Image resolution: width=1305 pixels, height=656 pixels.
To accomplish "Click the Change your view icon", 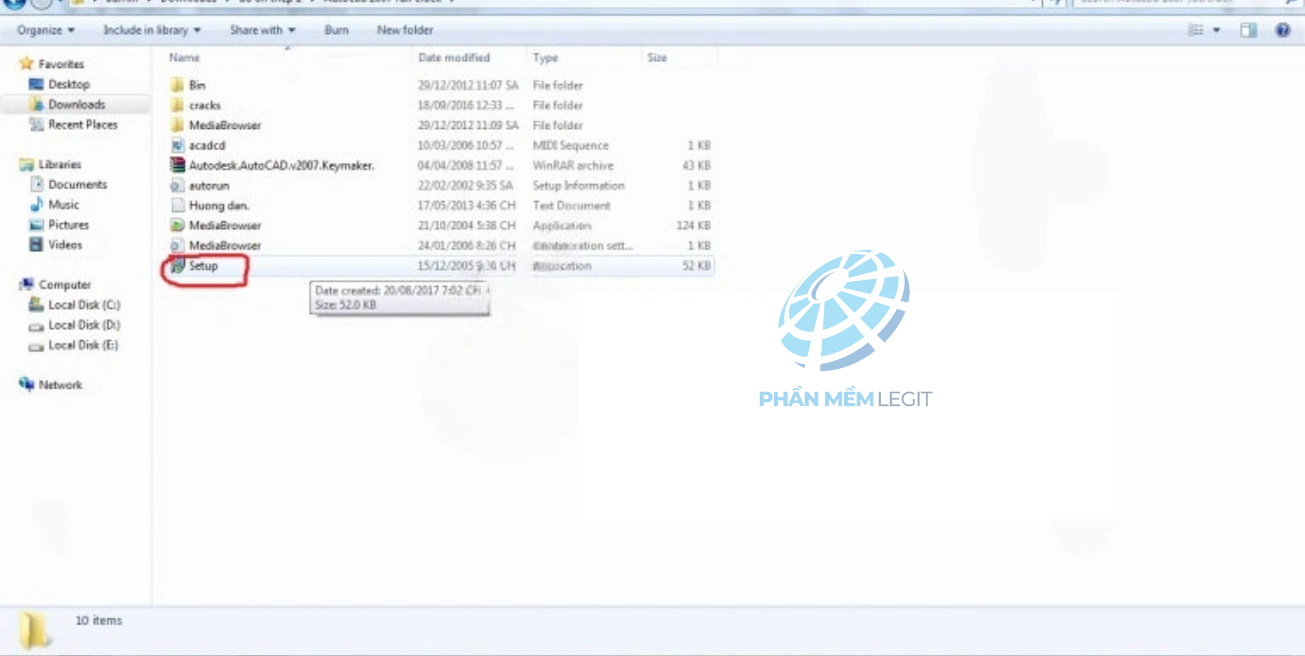I will (1196, 31).
